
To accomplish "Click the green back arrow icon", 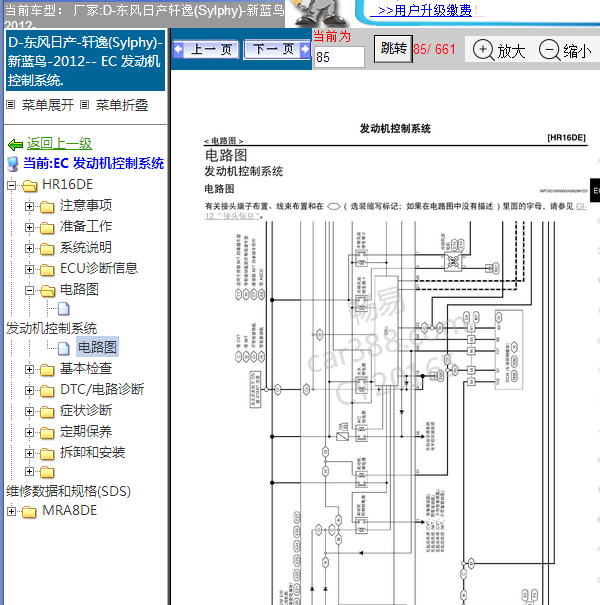I will click(x=15, y=145).
